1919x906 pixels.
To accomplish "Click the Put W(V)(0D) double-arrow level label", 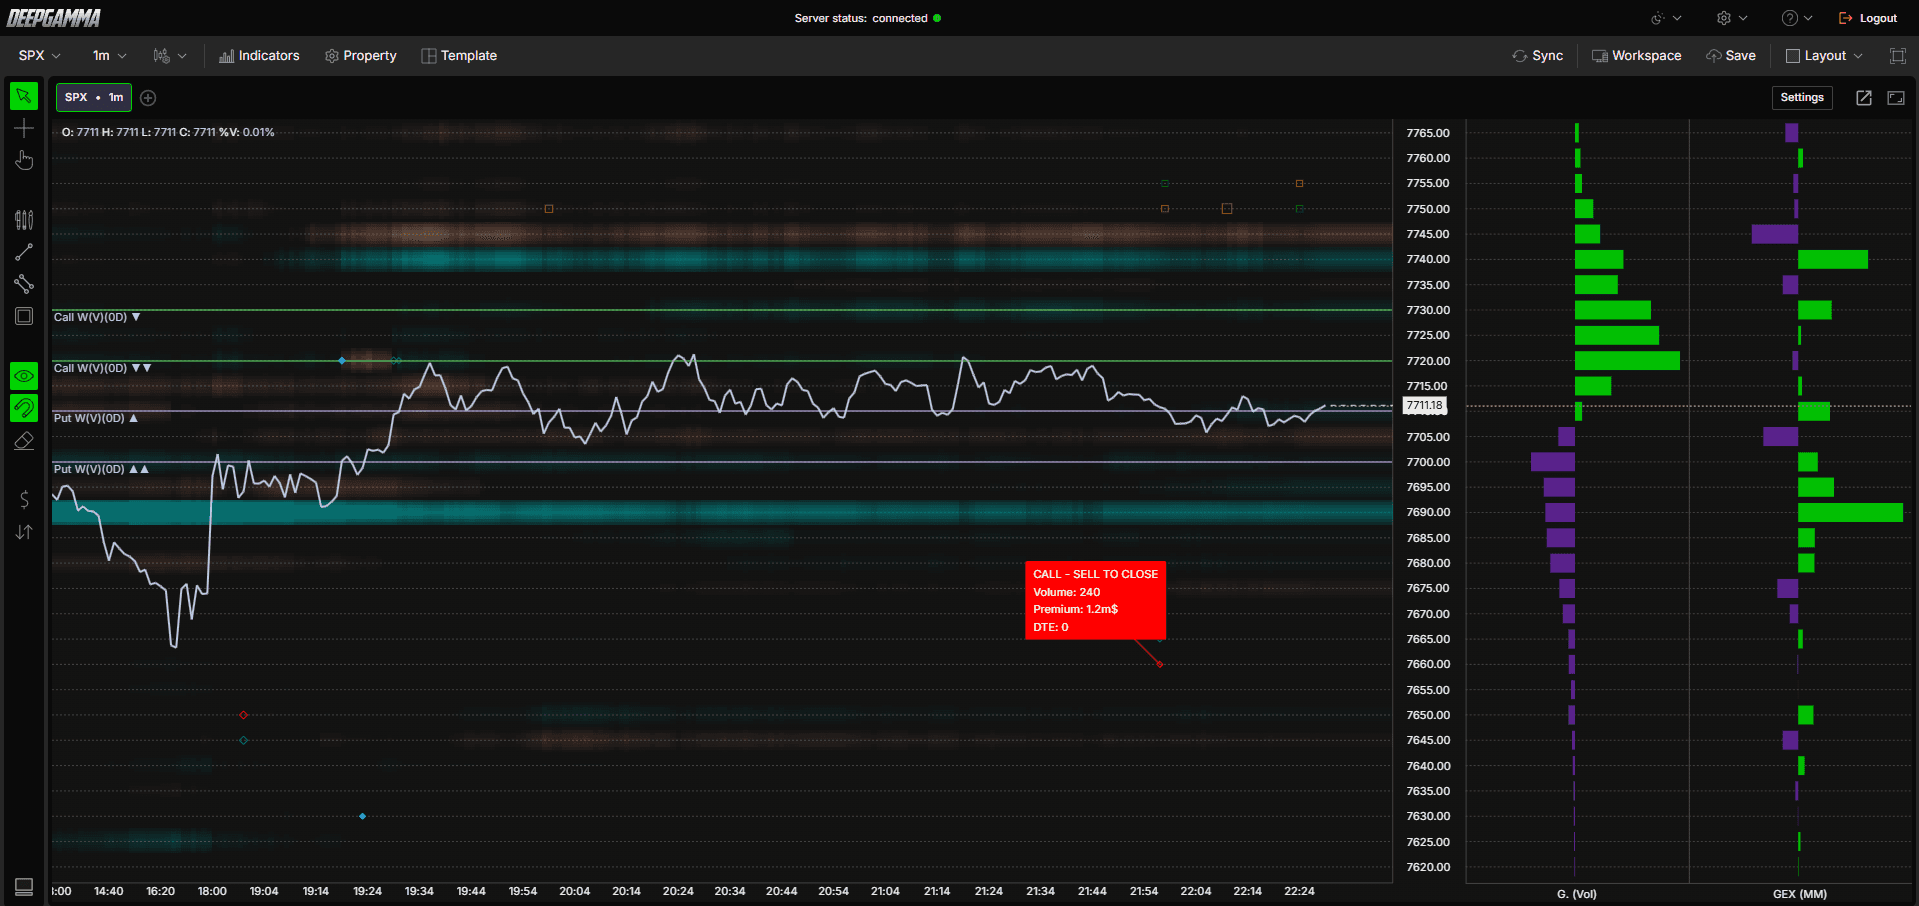I will click(x=101, y=469).
